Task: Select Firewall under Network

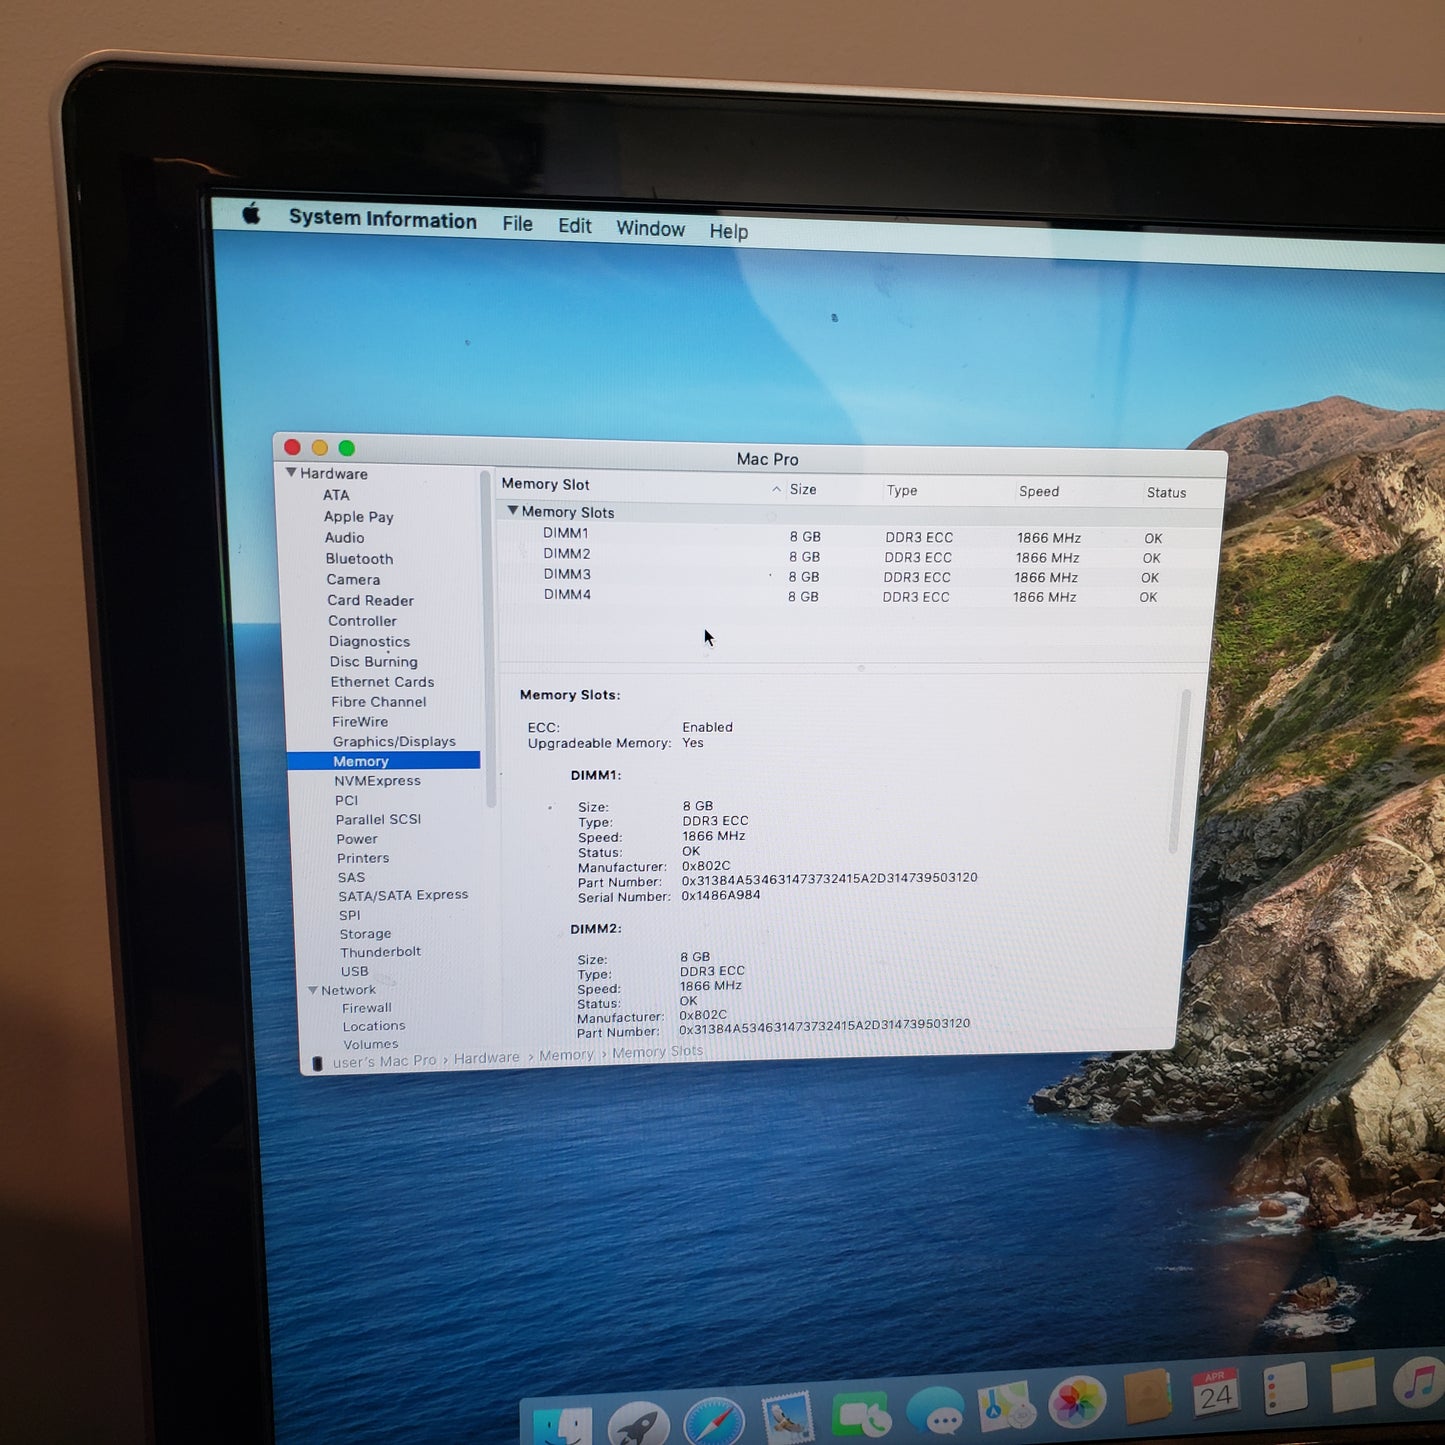Action: [x=367, y=1008]
